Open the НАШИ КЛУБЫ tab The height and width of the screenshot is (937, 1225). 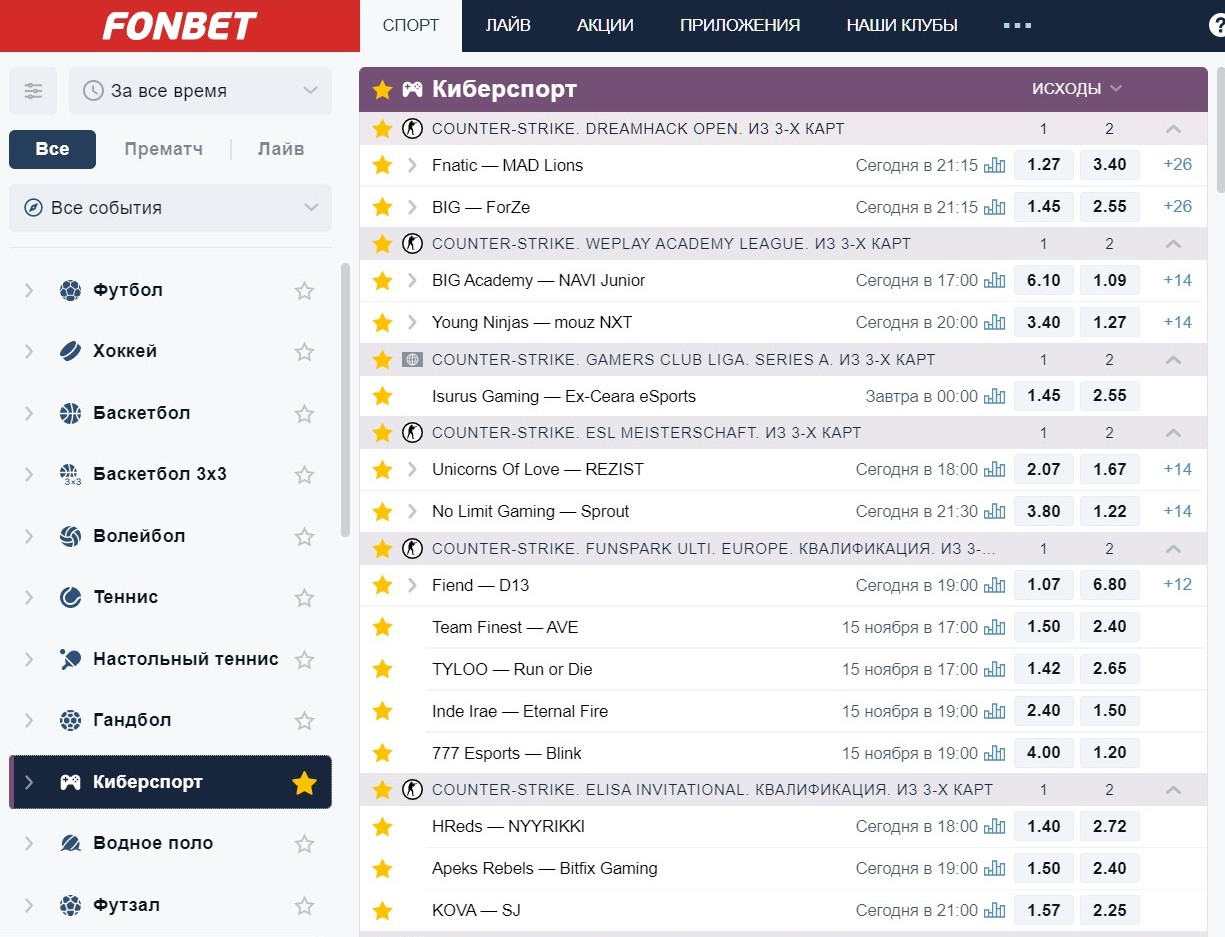coord(902,26)
